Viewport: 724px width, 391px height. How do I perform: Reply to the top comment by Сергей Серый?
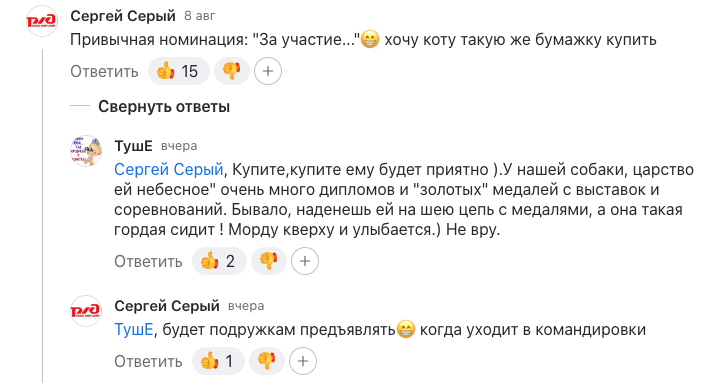(104, 72)
